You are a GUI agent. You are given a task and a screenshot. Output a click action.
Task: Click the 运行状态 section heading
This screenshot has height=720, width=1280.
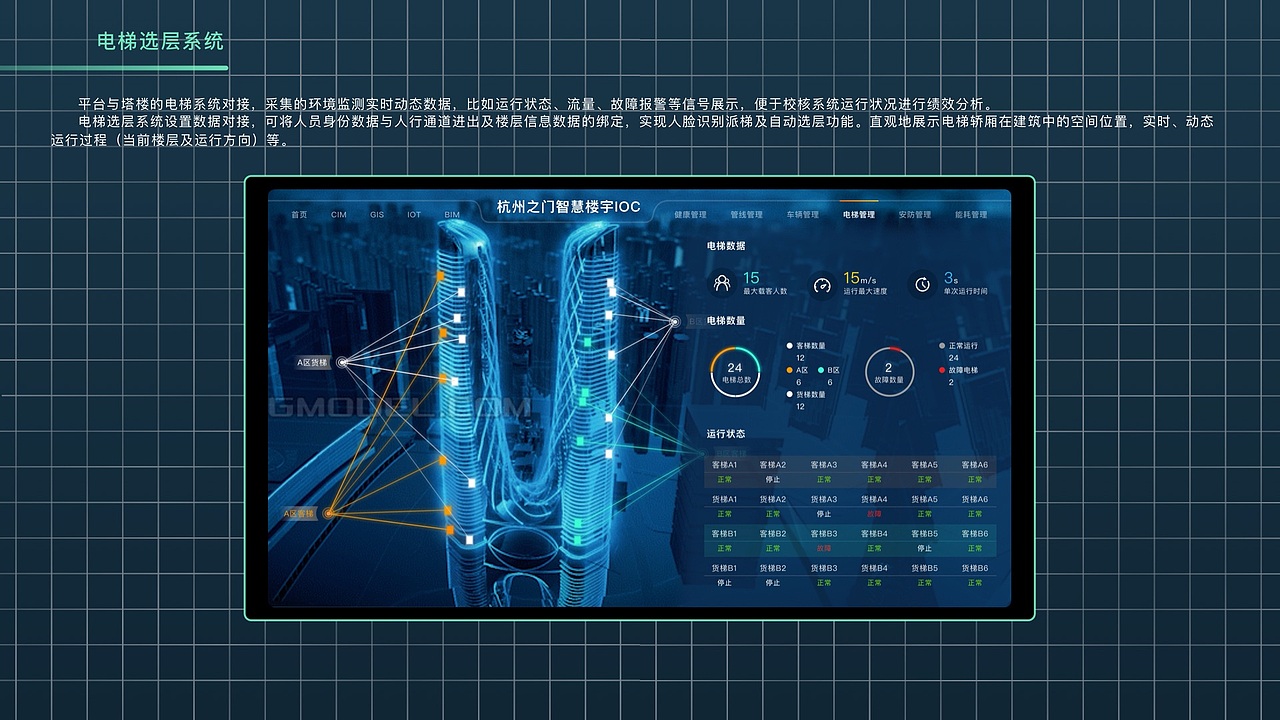coord(726,434)
